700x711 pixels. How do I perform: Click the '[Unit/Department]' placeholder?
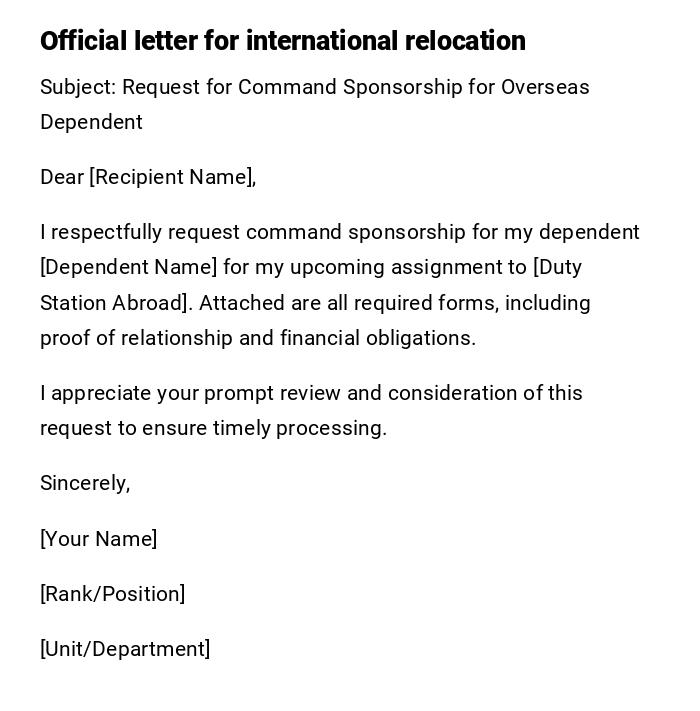pos(125,649)
